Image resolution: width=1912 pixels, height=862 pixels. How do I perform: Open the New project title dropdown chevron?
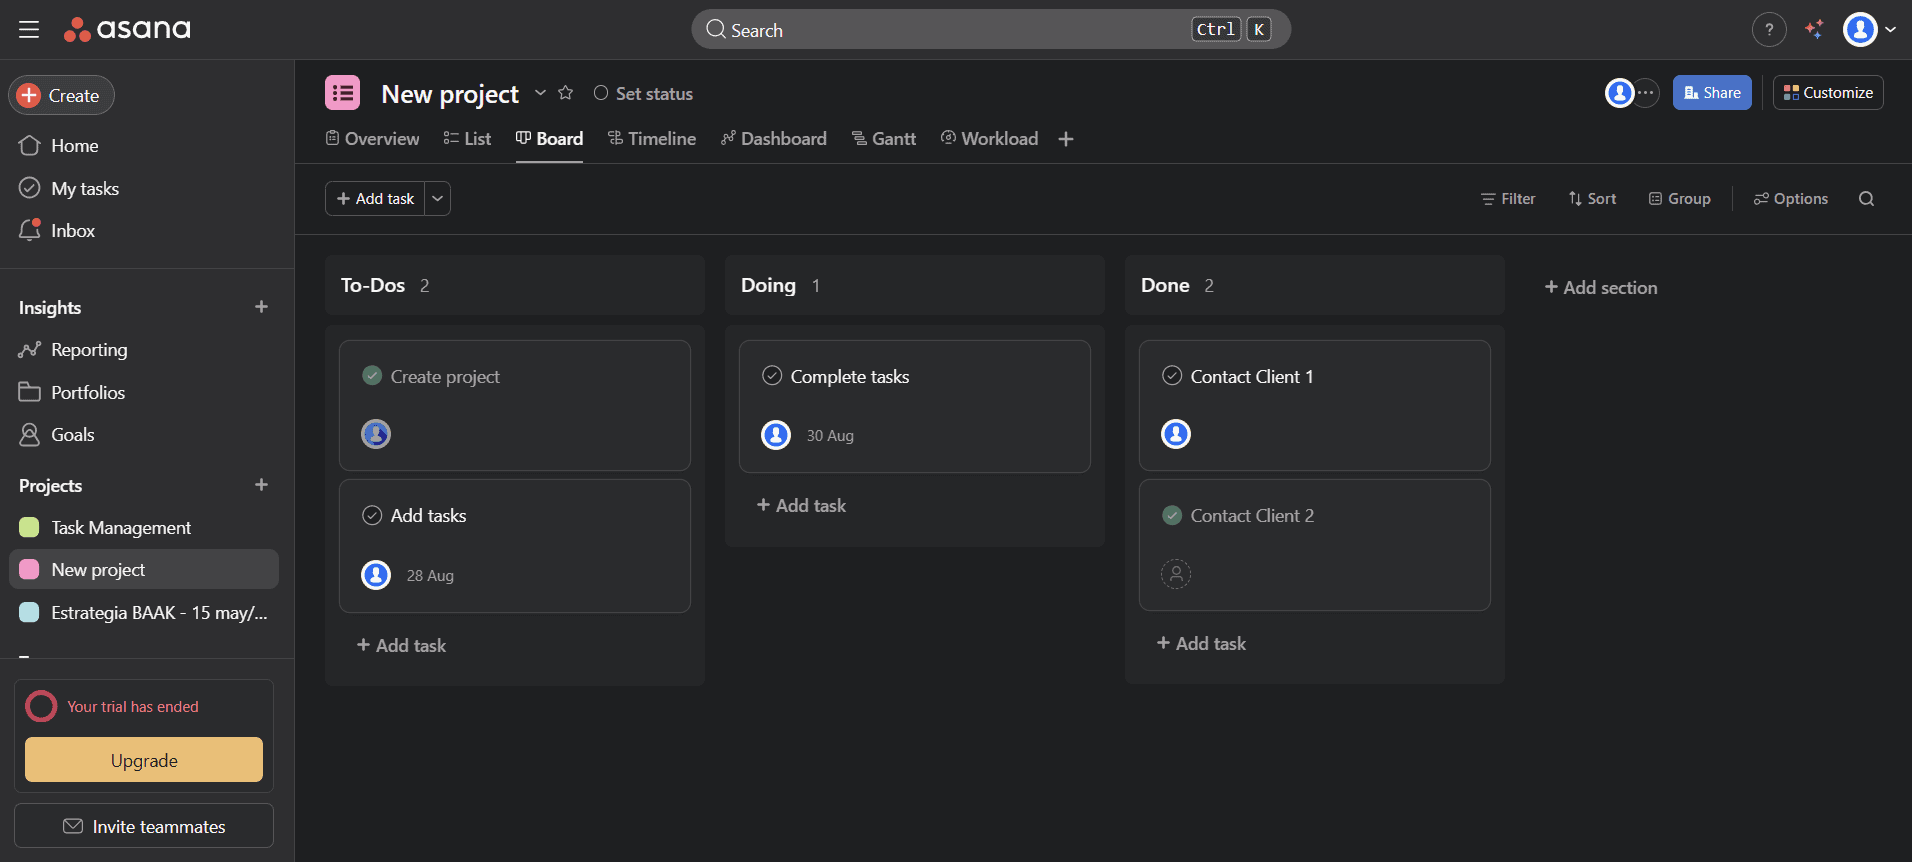[x=540, y=93]
